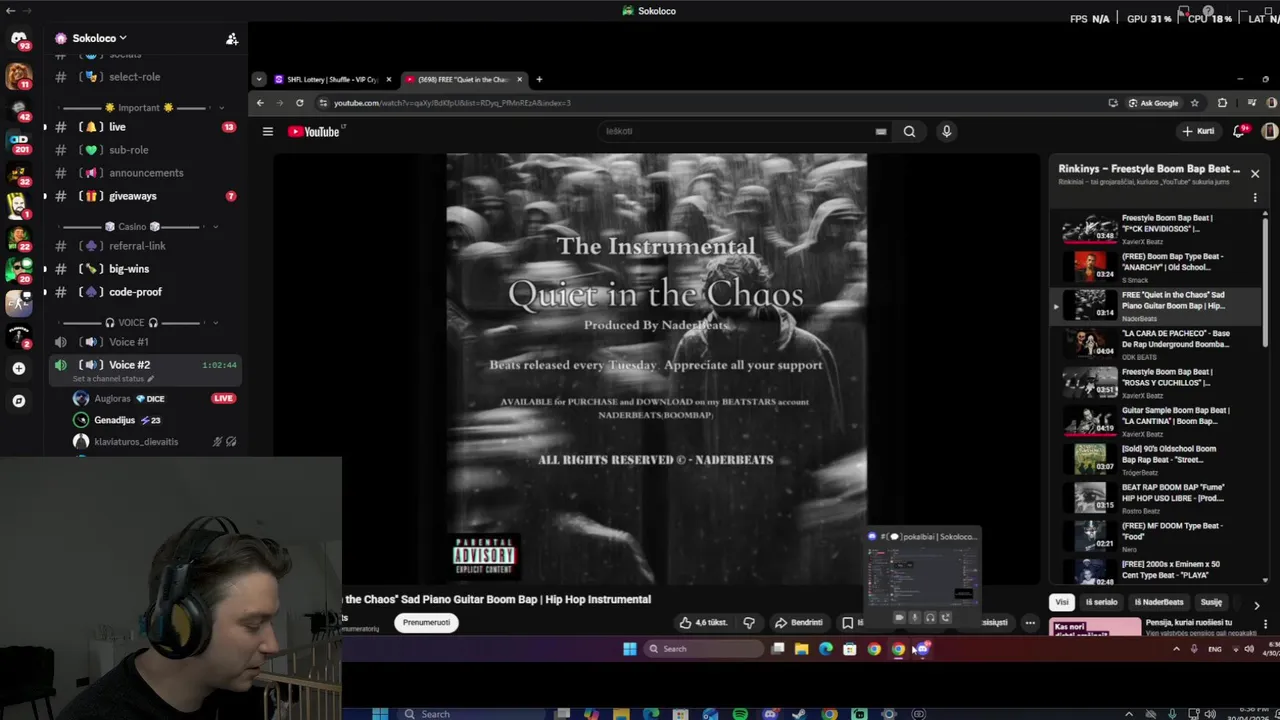Image resolution: width=1280 pixels, height=720 pixels.
Task: Open playlist options three-dot menu
Action: [1255, 198]
